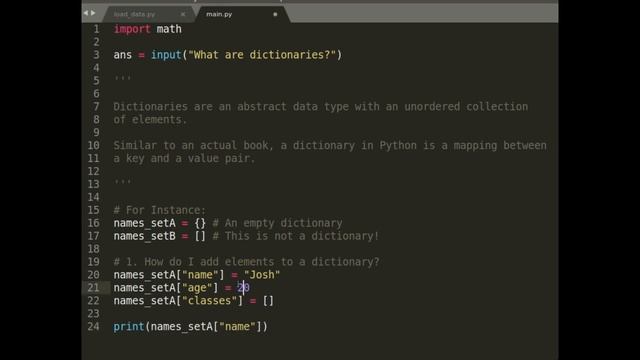Go to previous tab with left arrow
Image resolution: width=640 pixels, height=360 pixels.
(86, 13)
